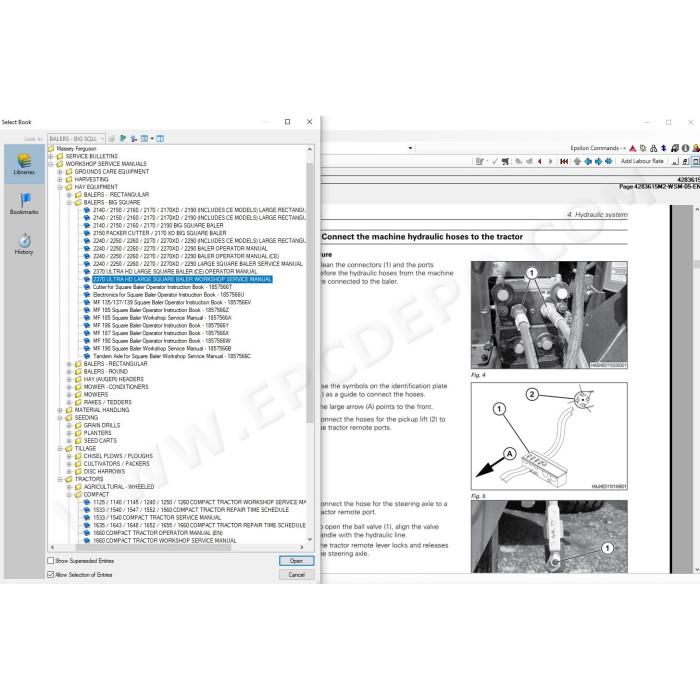Close the Select Book dialog
Viewport: 700px width, 700px height.
pos(309,122)
